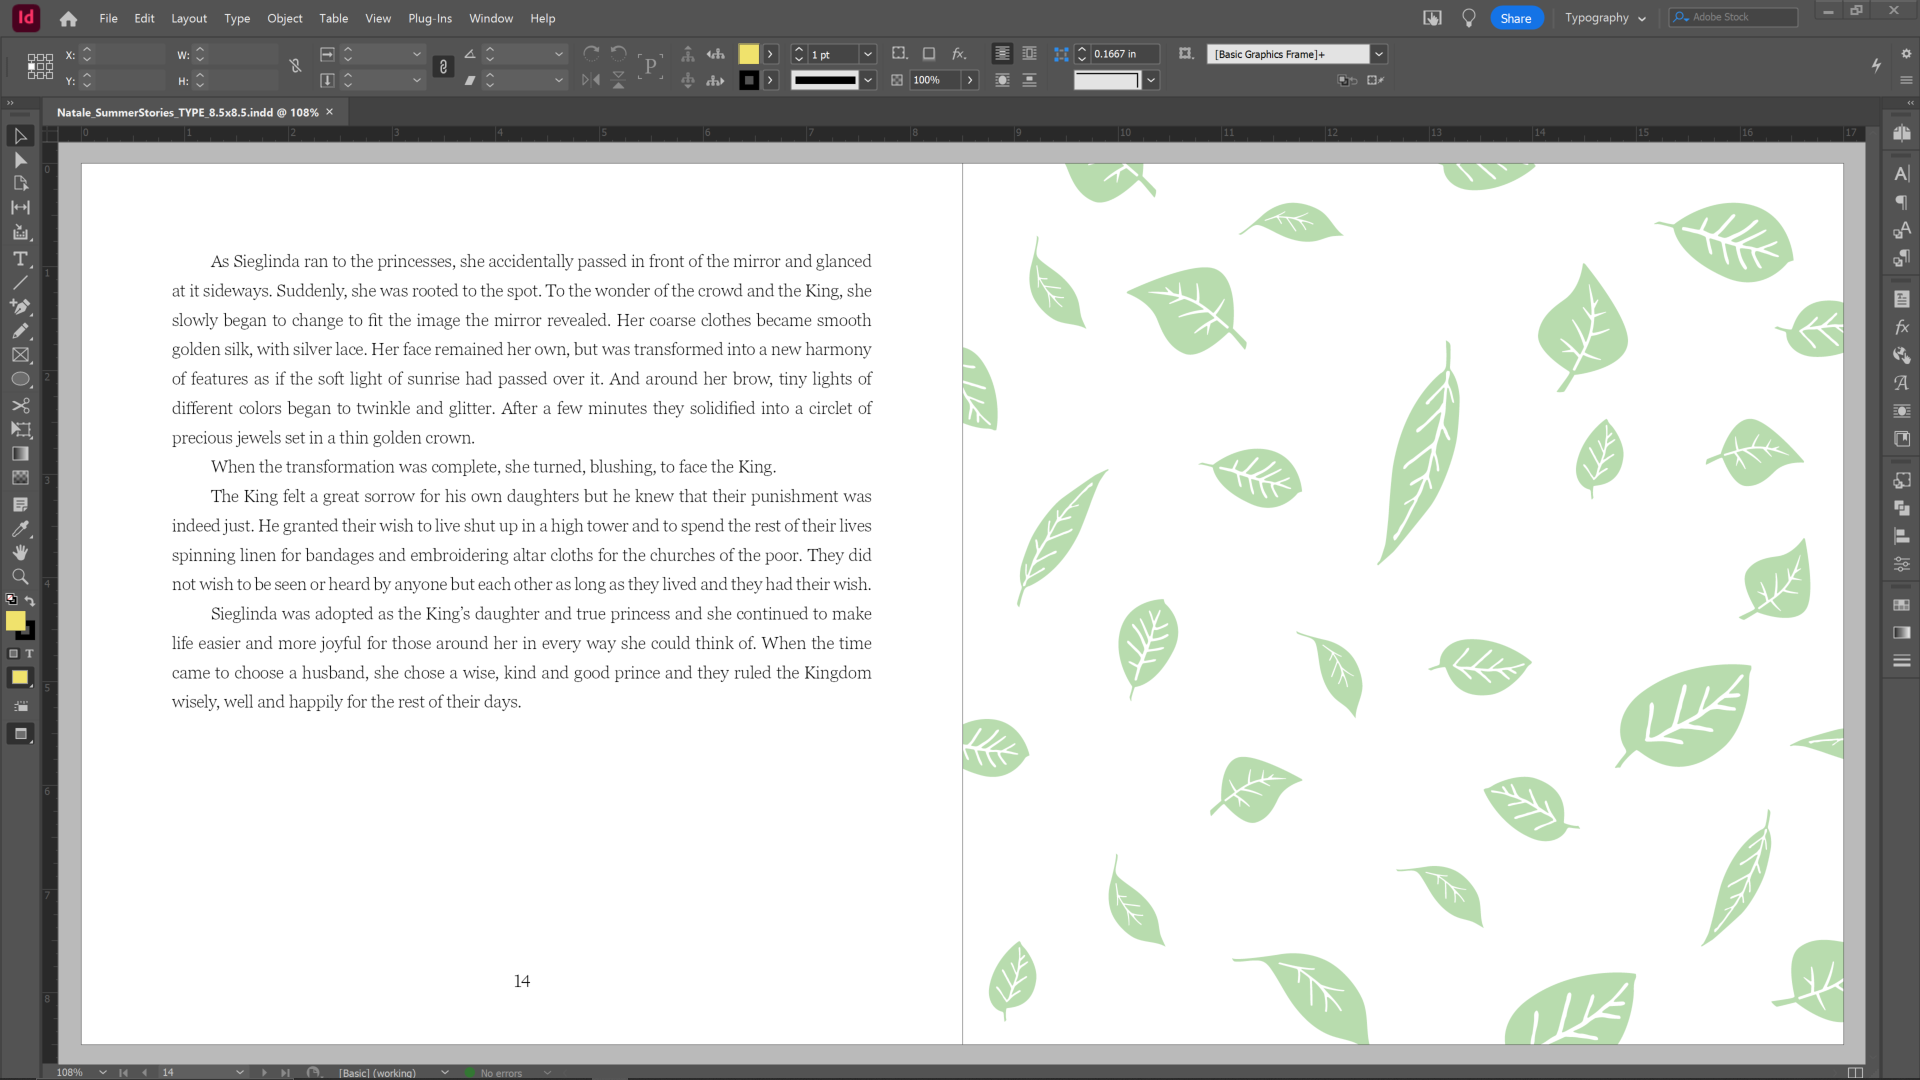Expand stroke color swatch options arrow
The height and width of the screenshot is (1080, 1920).
click(x=771, y=80)
